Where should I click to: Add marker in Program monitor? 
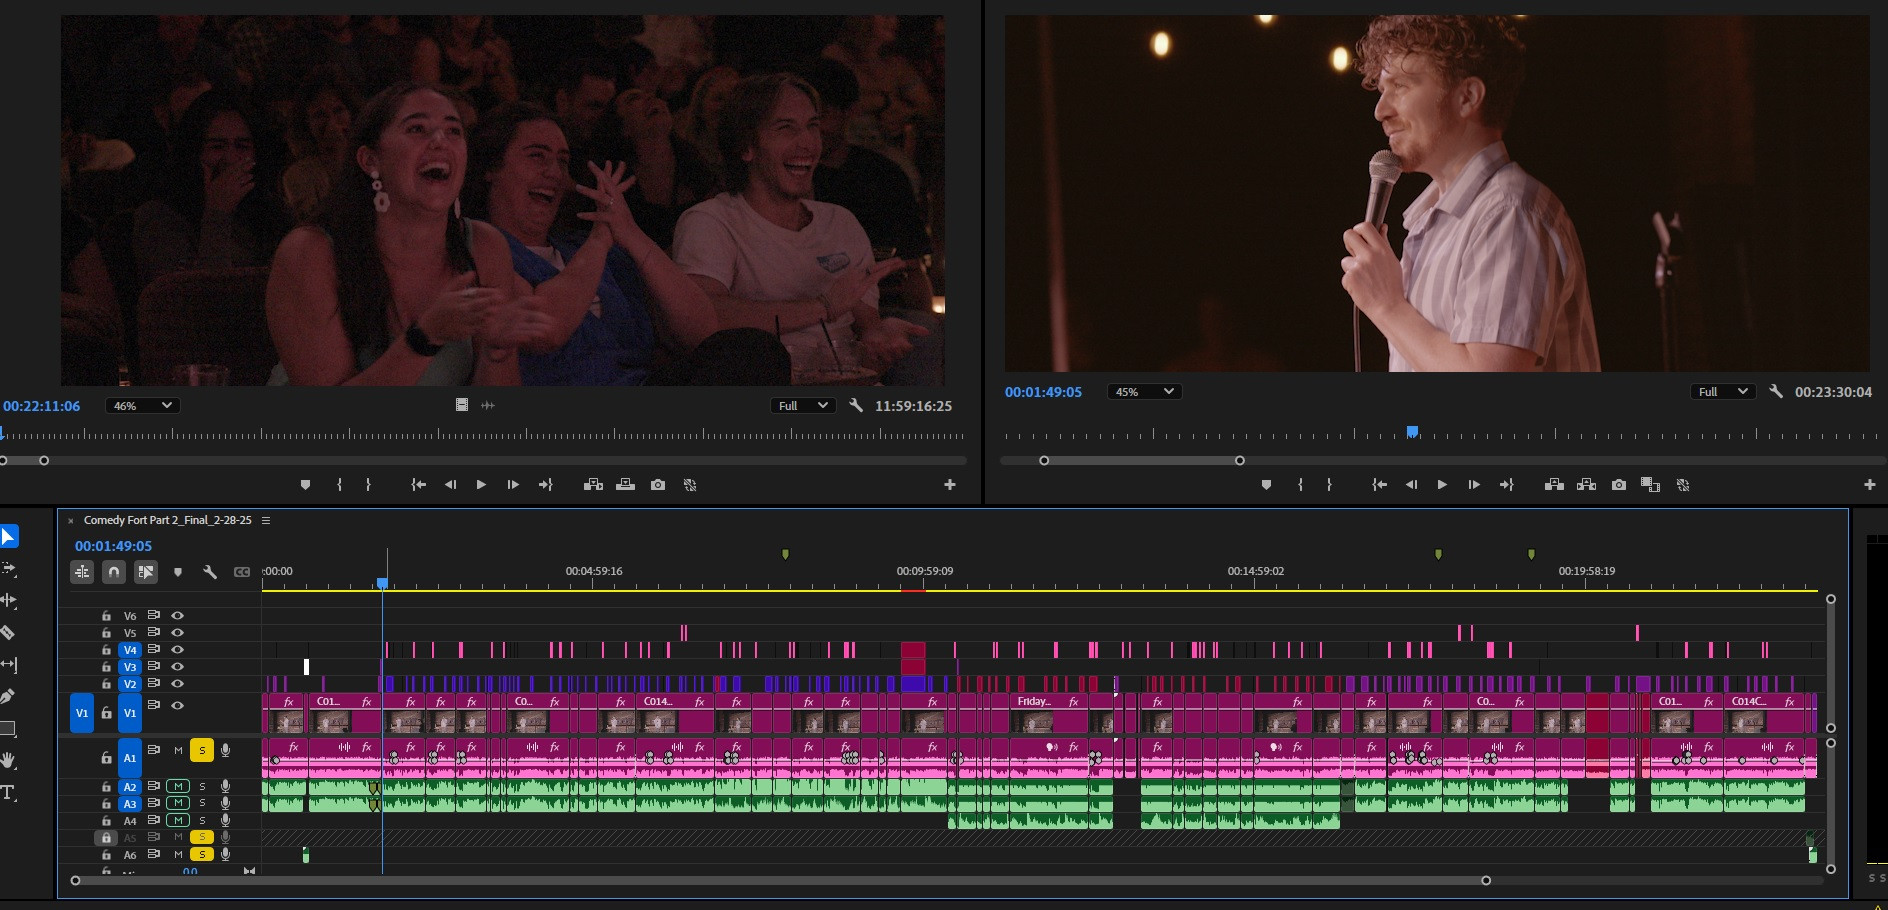pos(1266,484)
